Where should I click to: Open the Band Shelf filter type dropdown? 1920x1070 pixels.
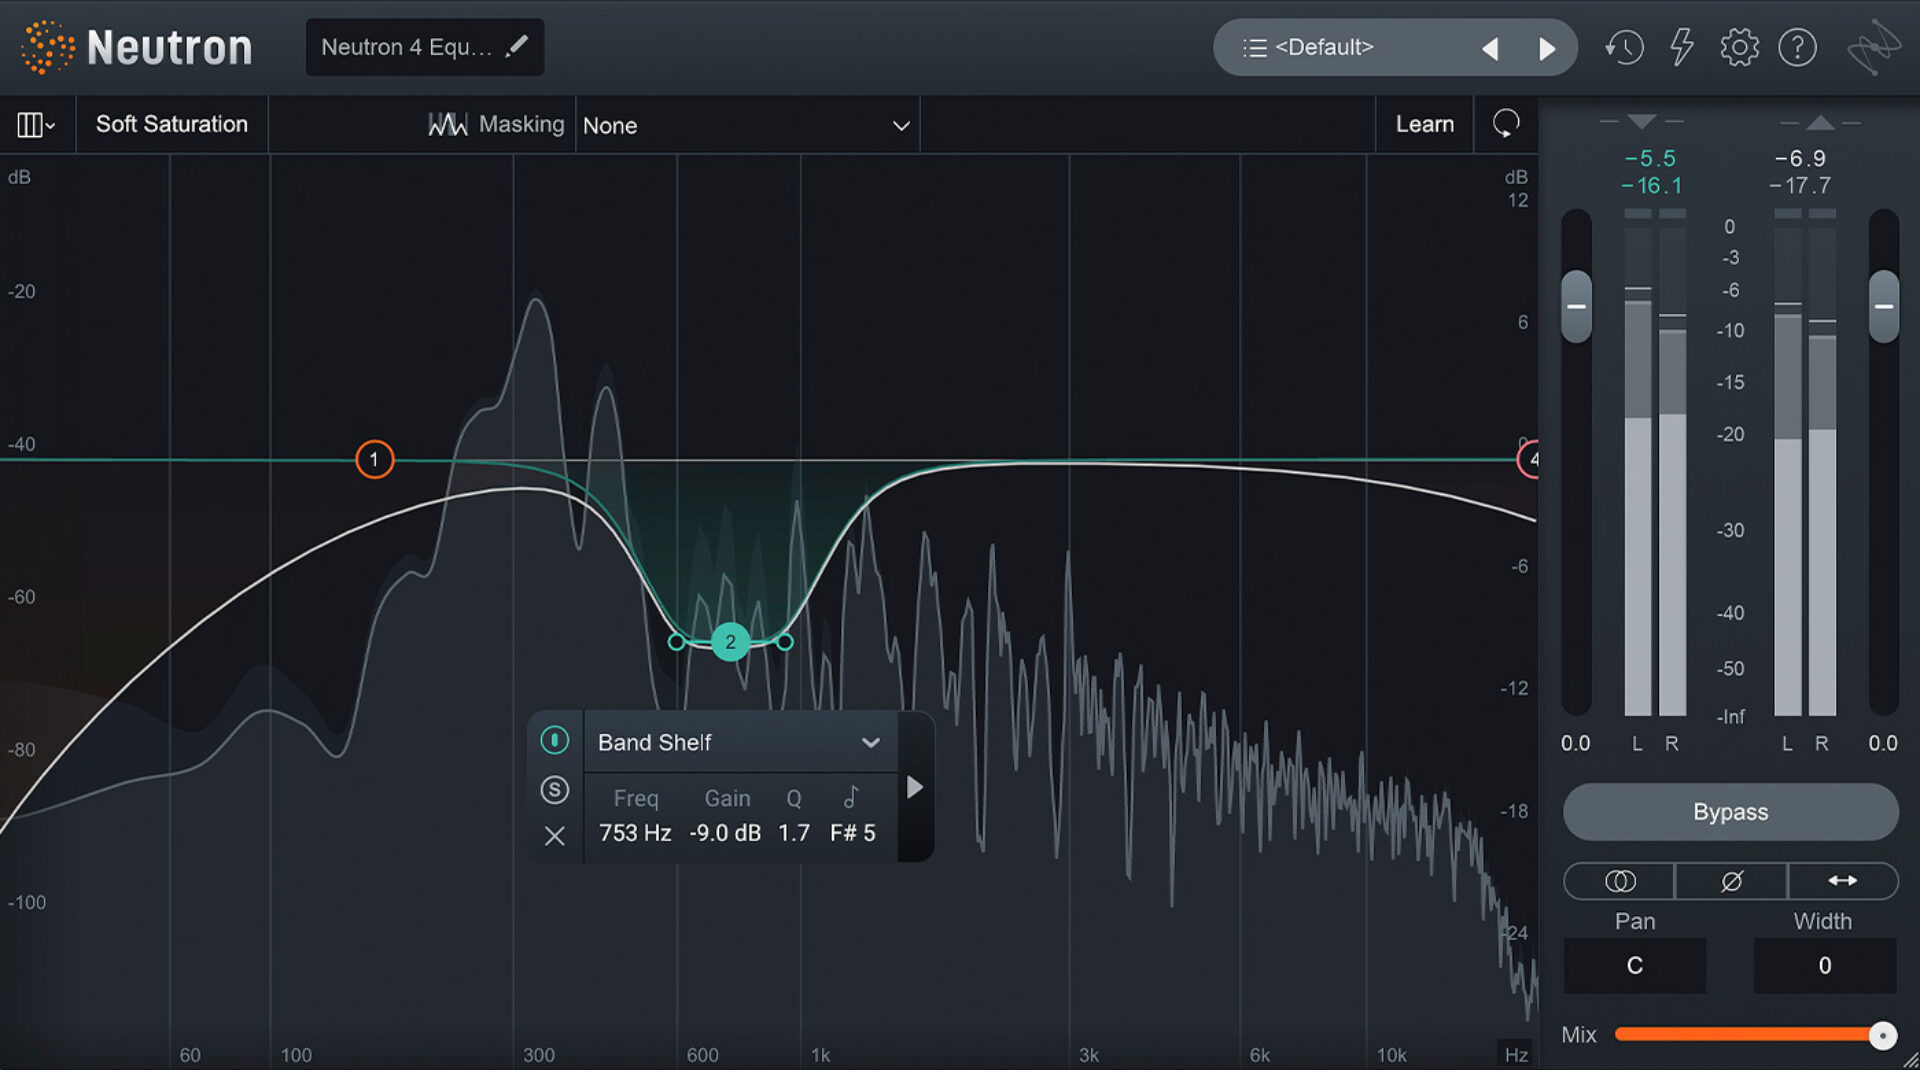coord(740,742)
